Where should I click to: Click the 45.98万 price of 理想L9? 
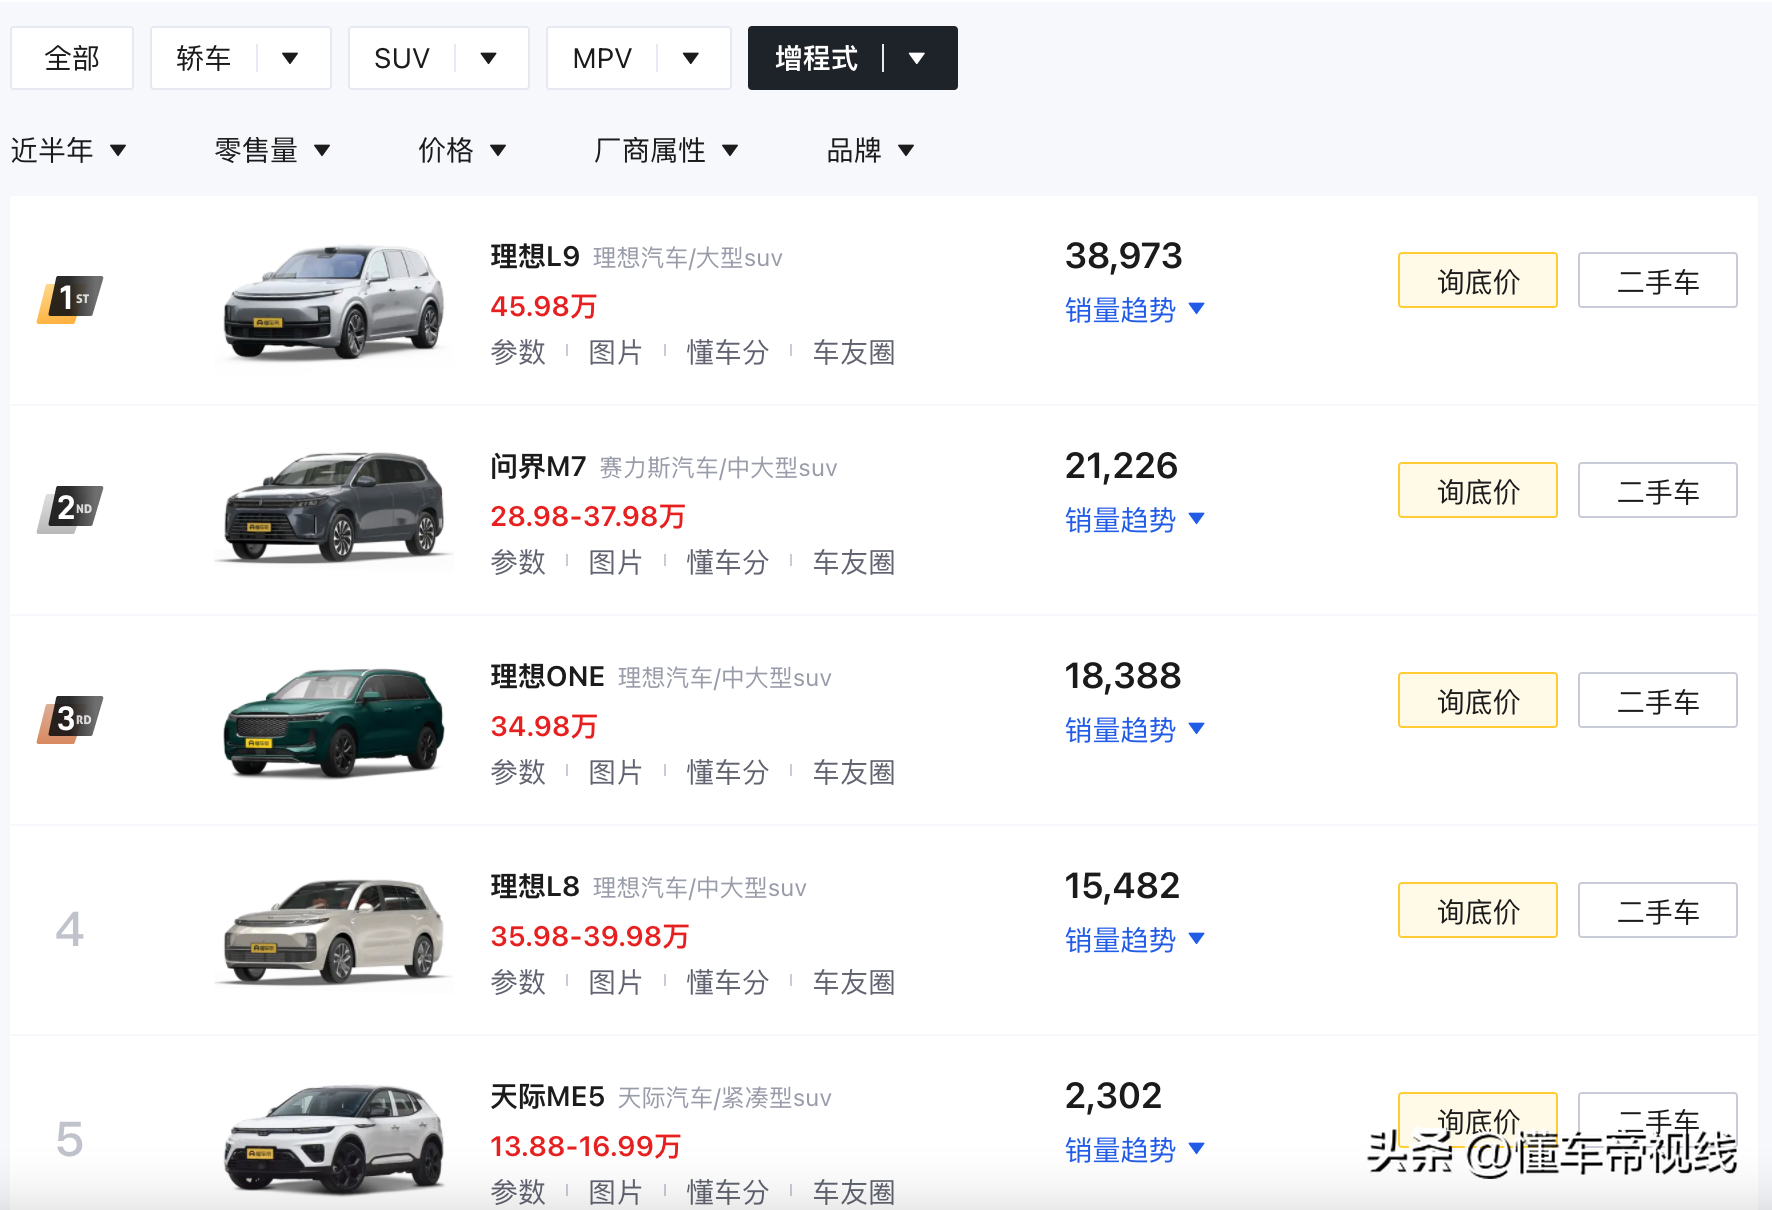(x=543, y=306)
